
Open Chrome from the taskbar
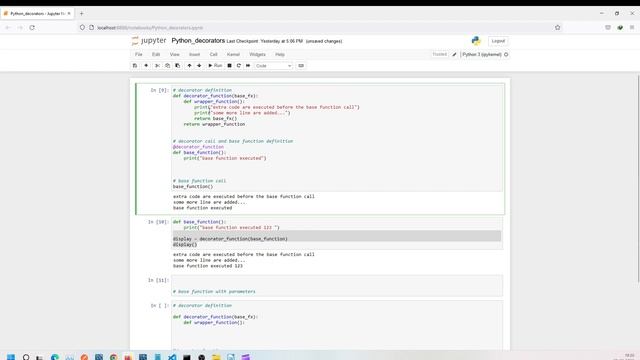pos(113,357)
